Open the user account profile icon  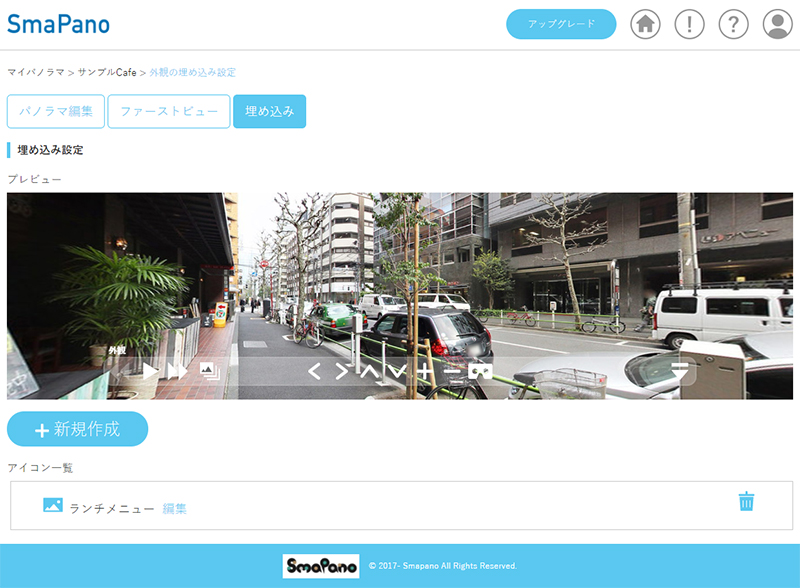(777, 24)
